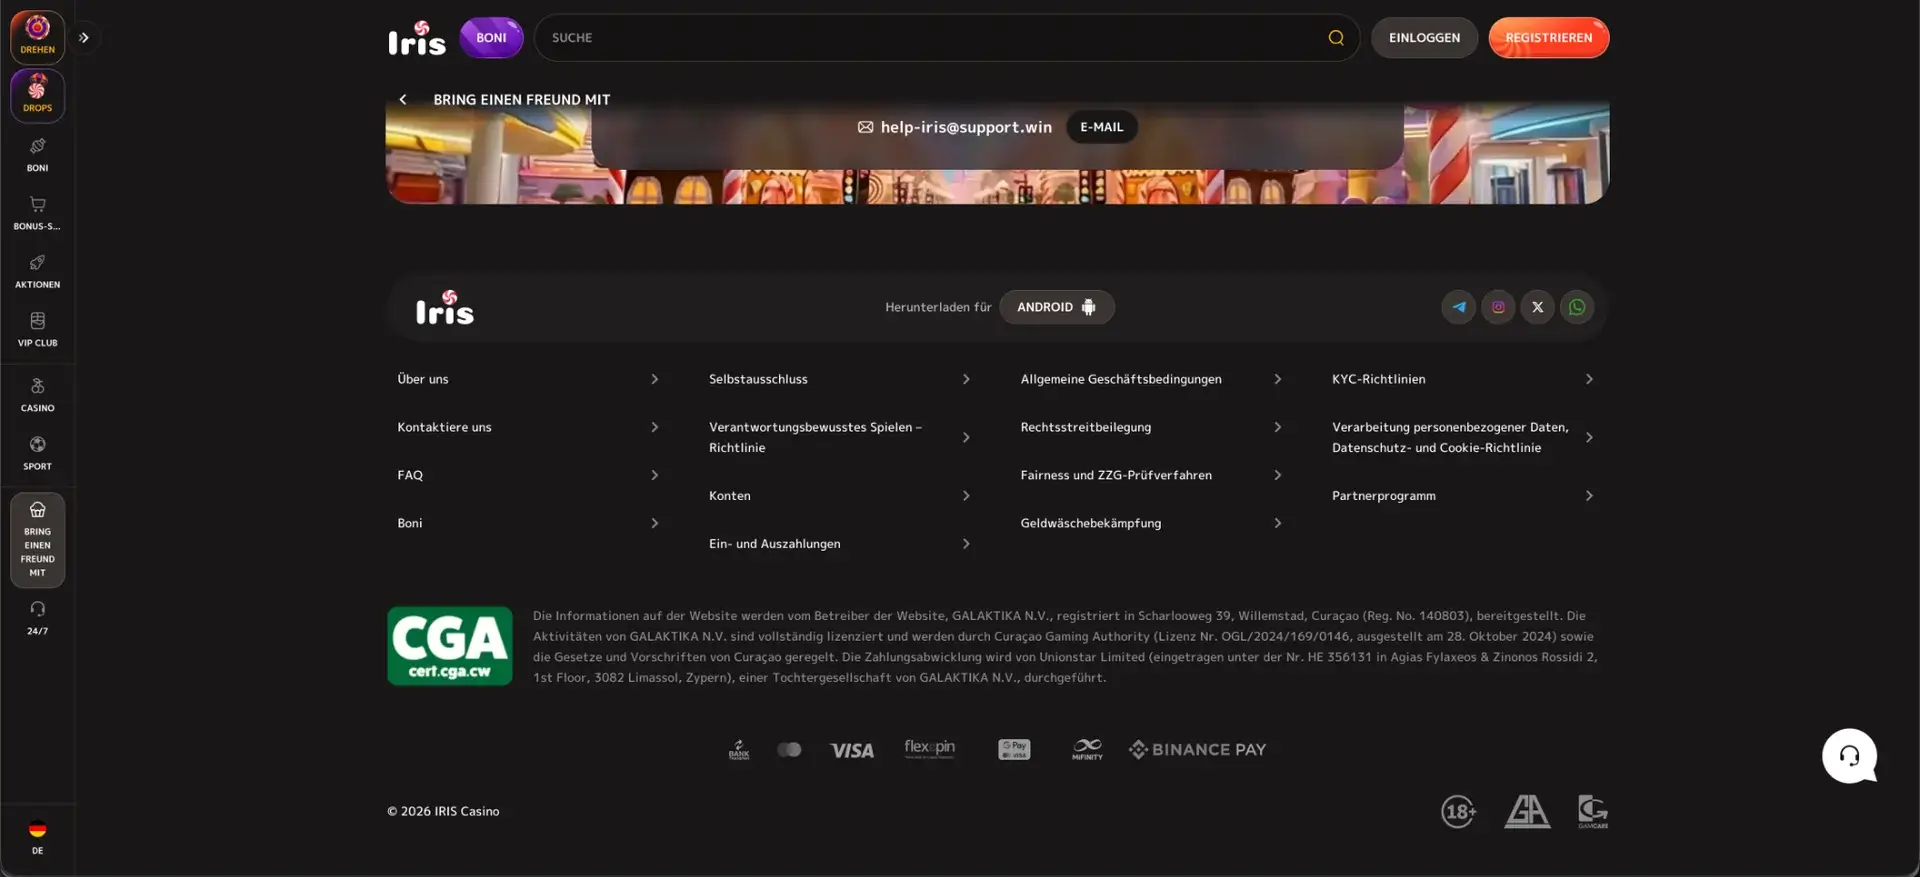Open 24/7 support in sidebar
1920x877 pixels.
click(x=37, y=618)
